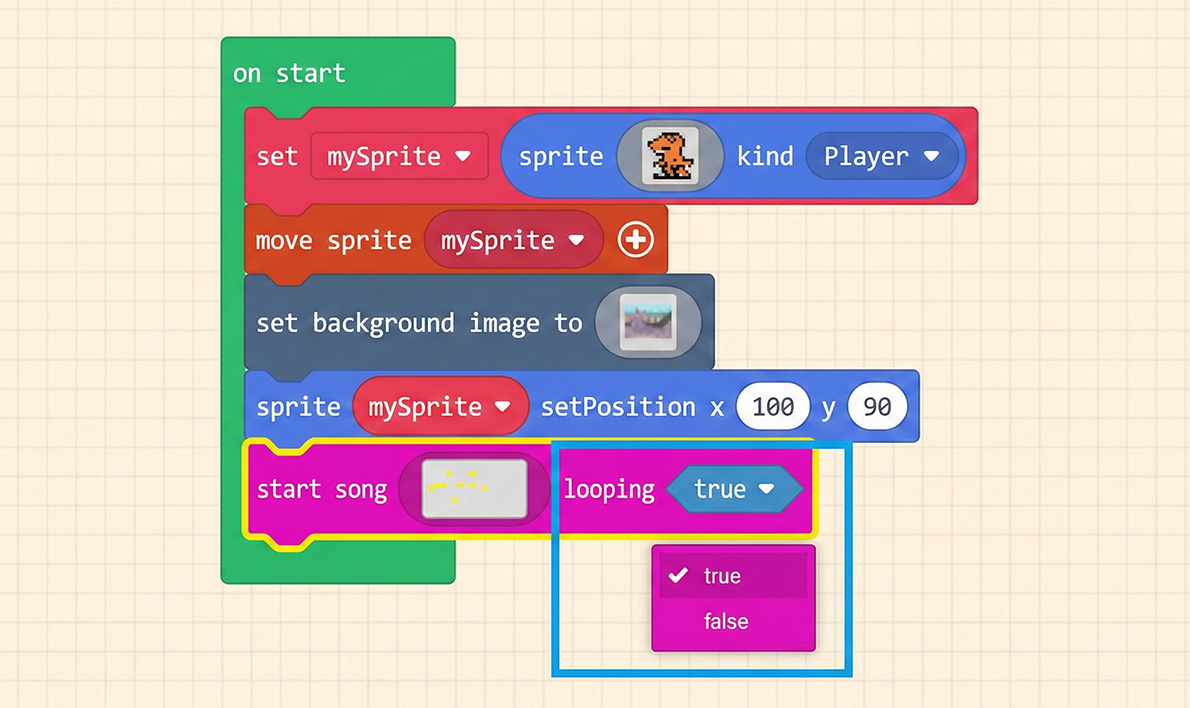Click the blue 'sprite' kind block label

coord(560,157)
